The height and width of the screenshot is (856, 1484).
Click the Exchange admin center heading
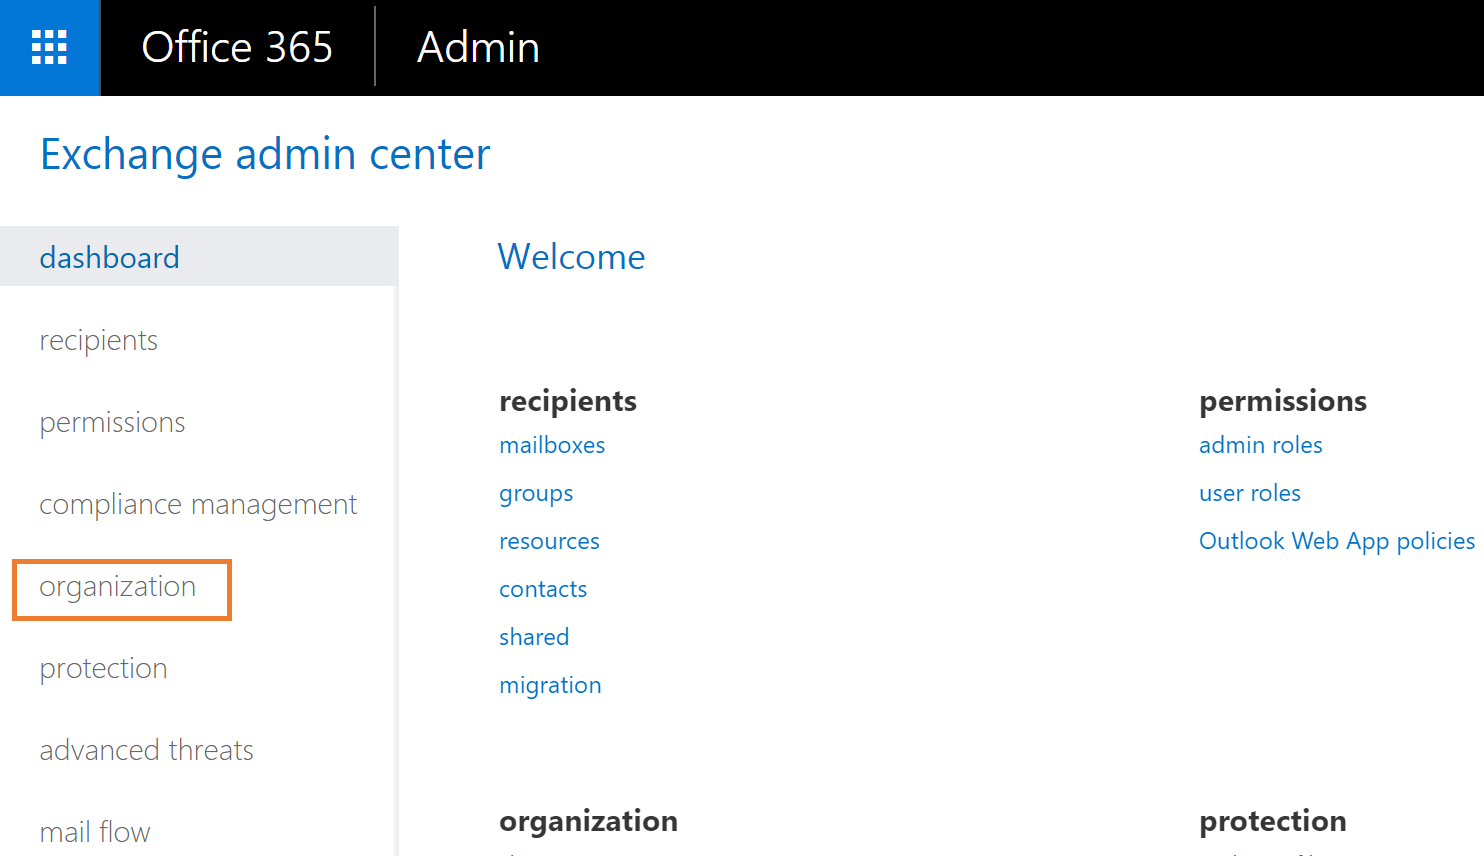click(265, 155)
